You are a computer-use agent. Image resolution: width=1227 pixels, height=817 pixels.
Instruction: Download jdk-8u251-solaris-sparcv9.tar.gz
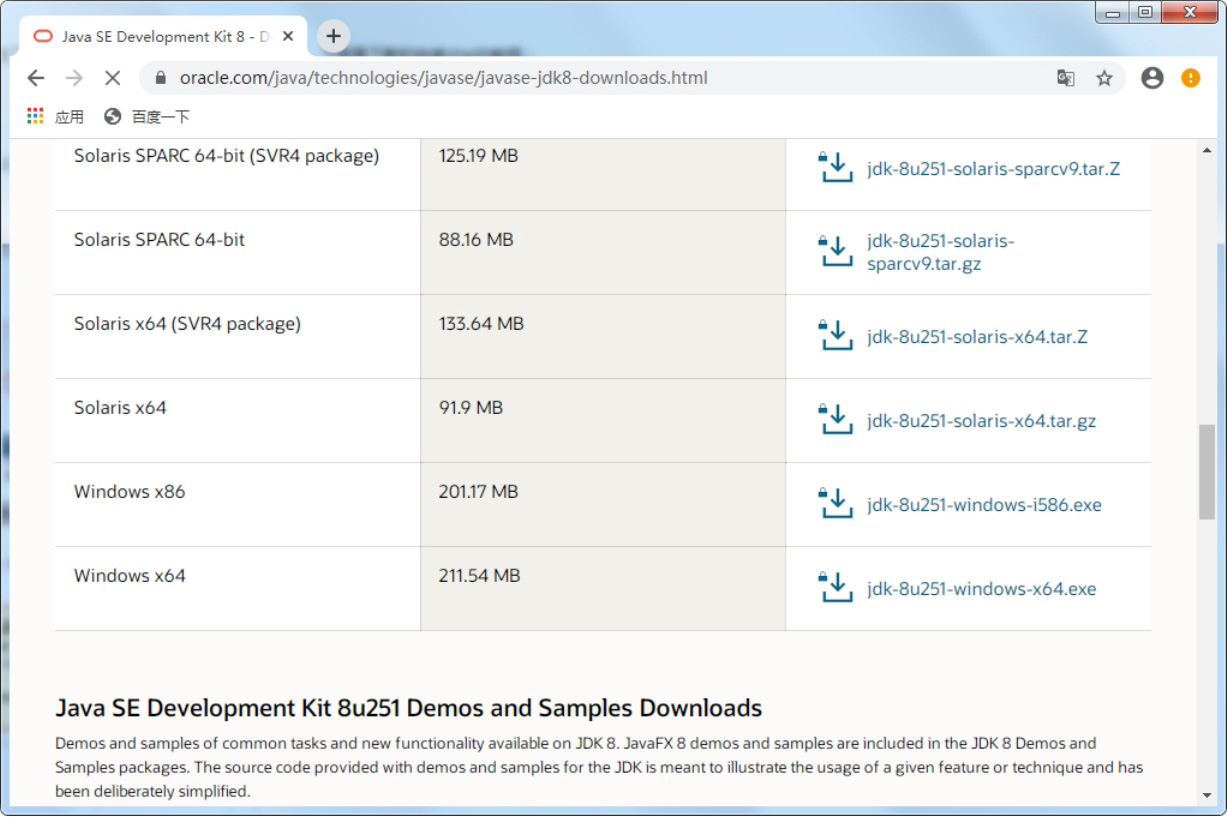tap(941, 253)
